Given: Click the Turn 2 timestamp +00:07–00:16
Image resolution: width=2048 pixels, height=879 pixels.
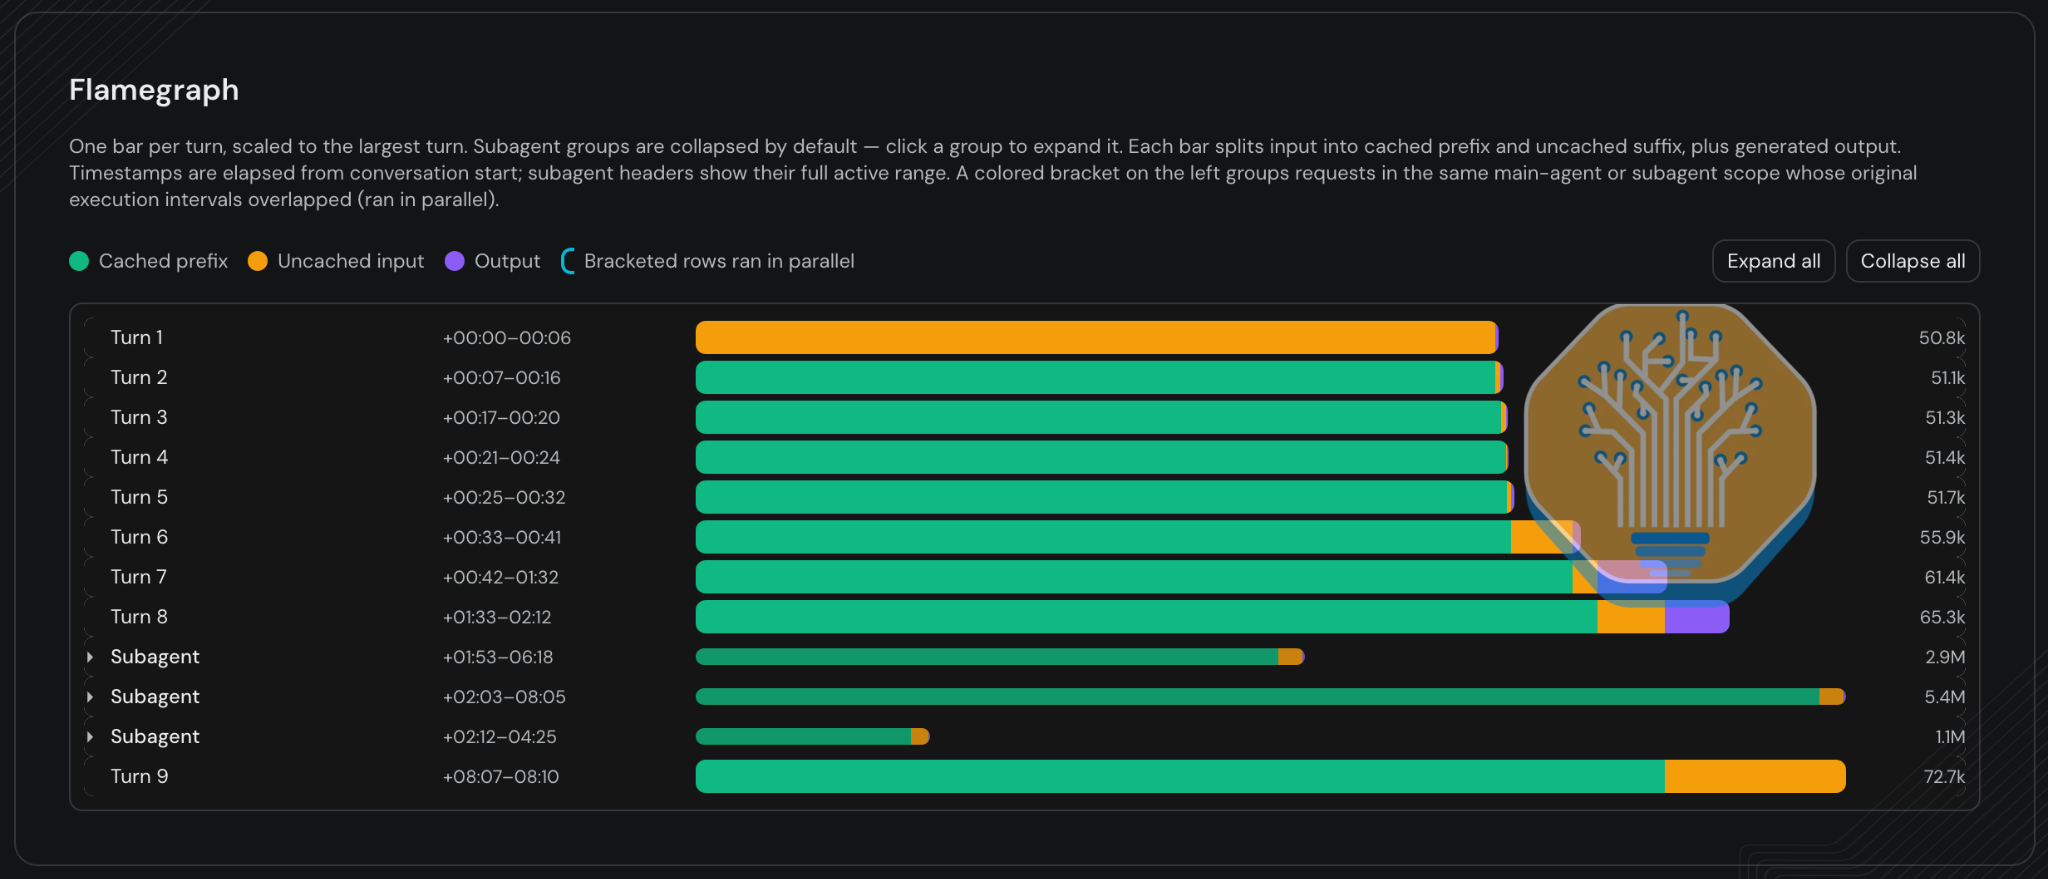Looking at the screenshot, I should pos(502,378).
